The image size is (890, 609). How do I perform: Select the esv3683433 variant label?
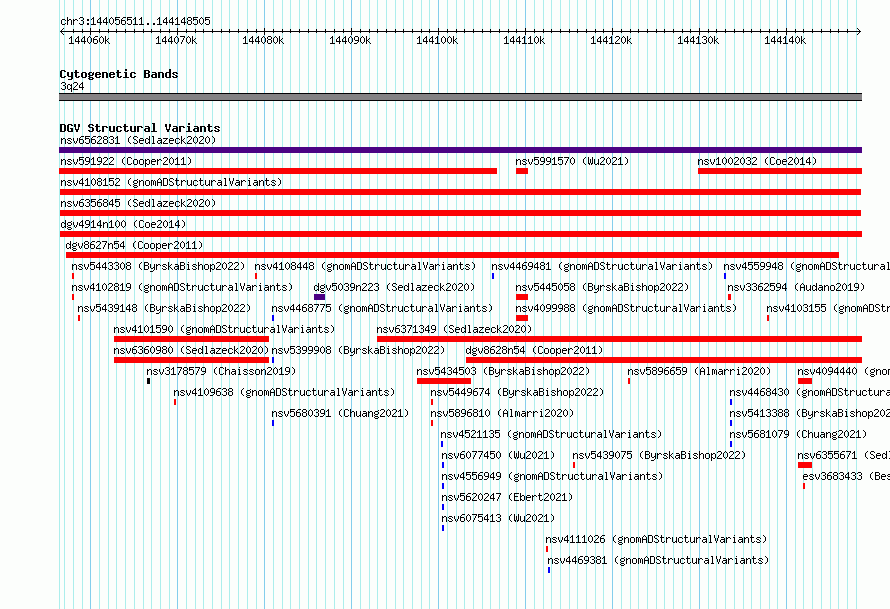click(846, 476)
